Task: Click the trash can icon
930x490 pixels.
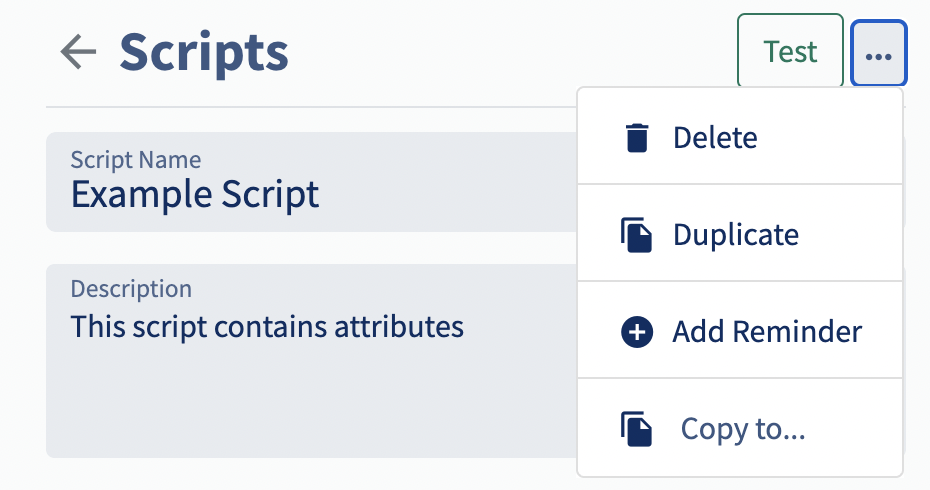Action: pos(637,137)
